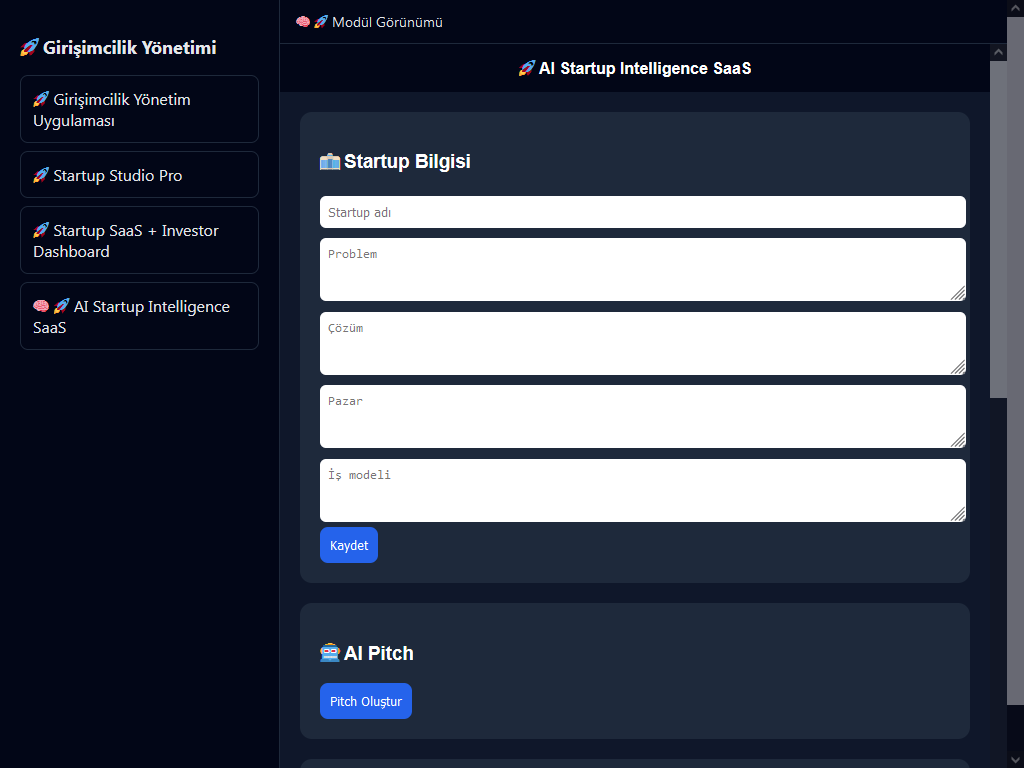Focus the Startup adı input field

click(642, 212)
